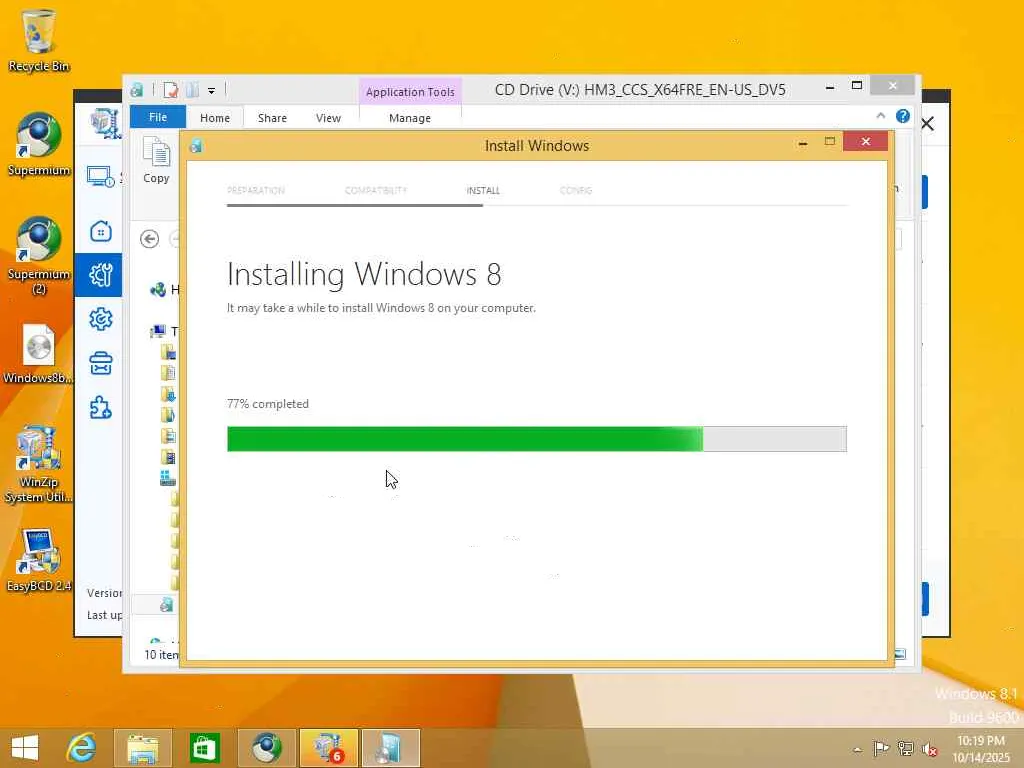This screenshot has width=1024, height=768.
Task: Open Windows Store from taskbar
Action: [x=204, y=748]
